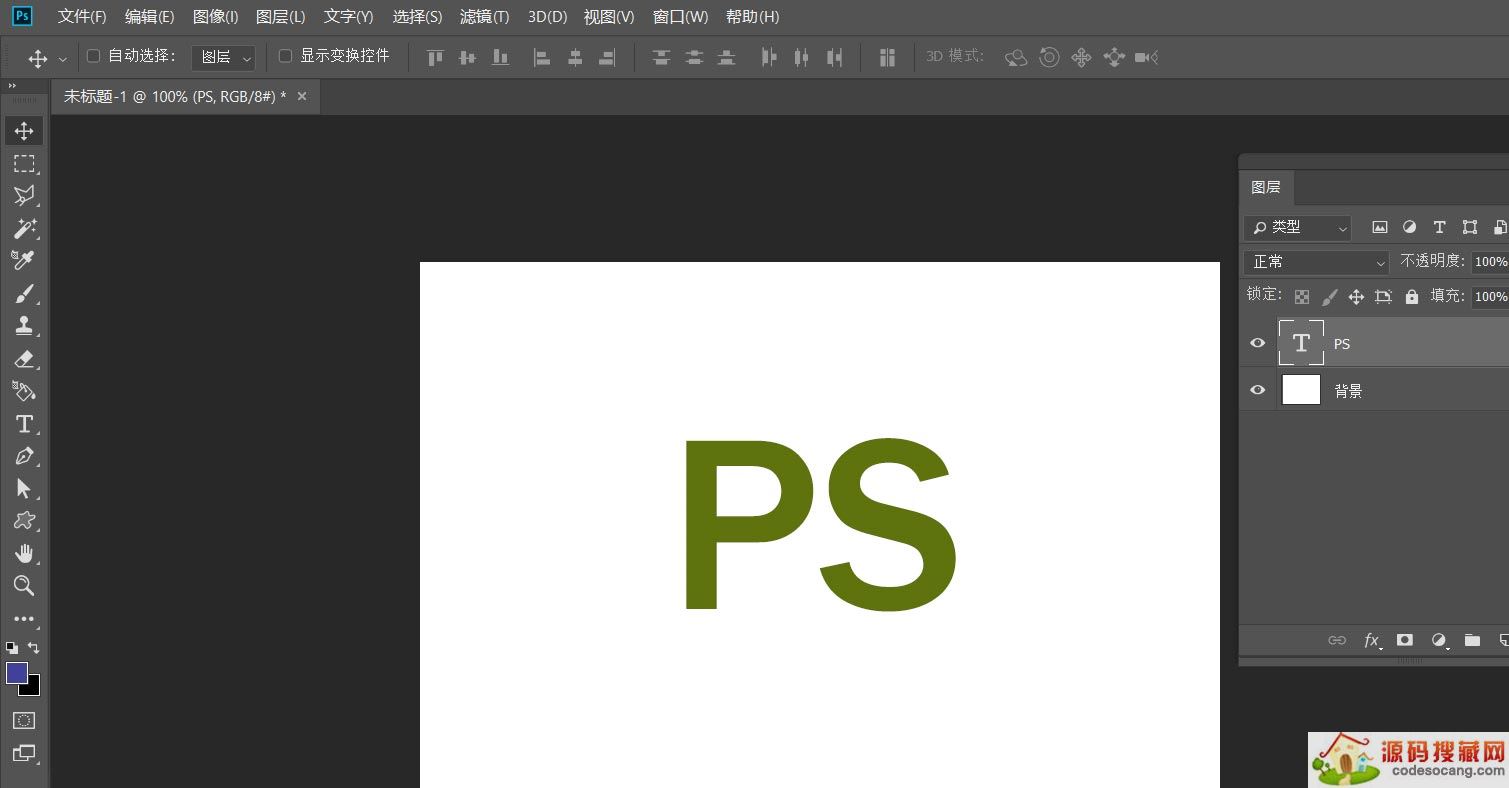Toggle Quick Mask mode
This screenshot has height=788, width=1509.
point(24,720)
